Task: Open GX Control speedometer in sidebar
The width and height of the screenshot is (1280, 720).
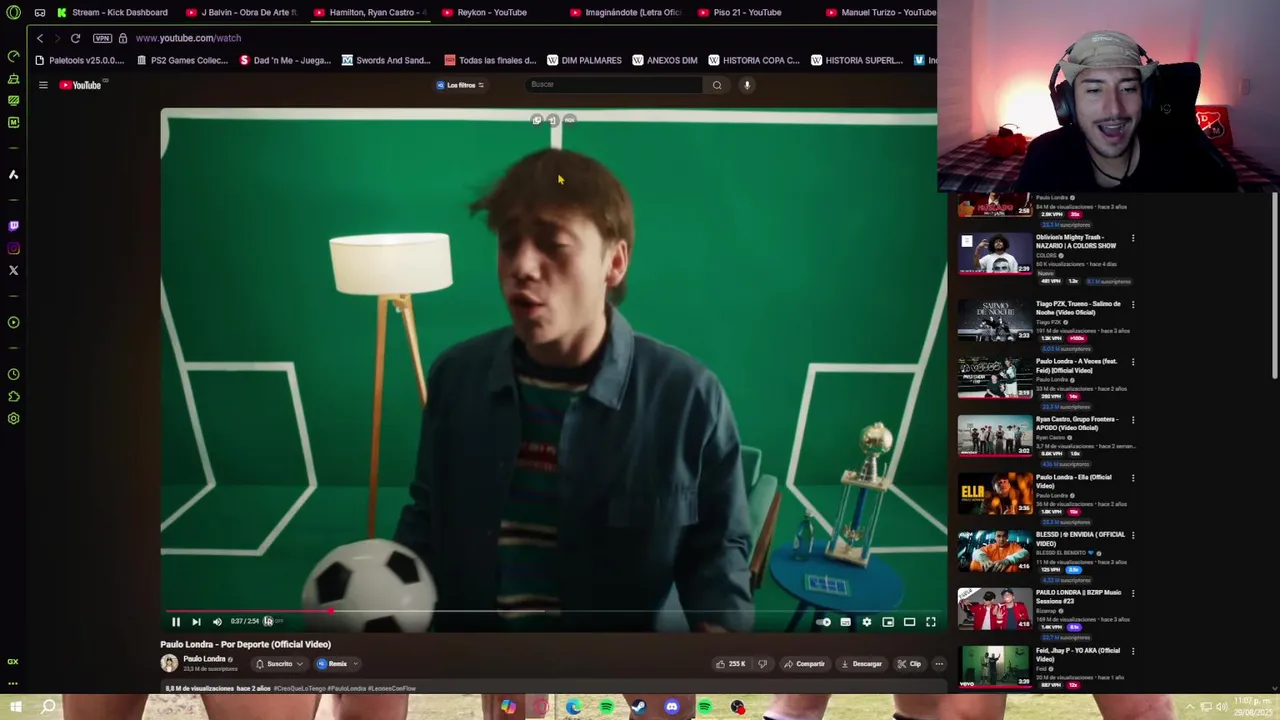Action: coord(14,56)
